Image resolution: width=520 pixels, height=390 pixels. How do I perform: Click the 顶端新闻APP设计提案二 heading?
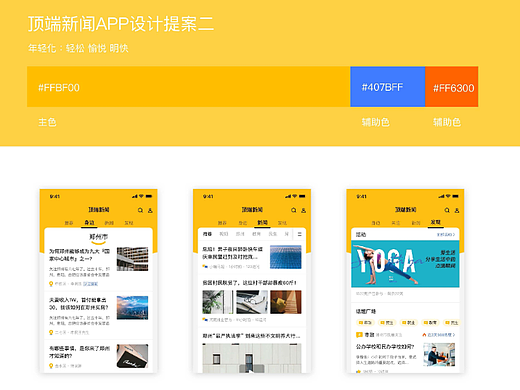pos(121,24)
